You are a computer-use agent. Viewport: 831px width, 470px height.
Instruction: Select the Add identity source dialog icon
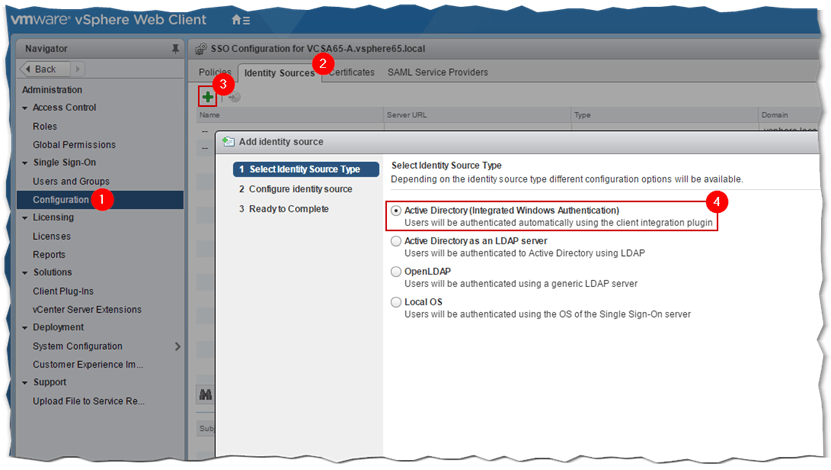228,141
